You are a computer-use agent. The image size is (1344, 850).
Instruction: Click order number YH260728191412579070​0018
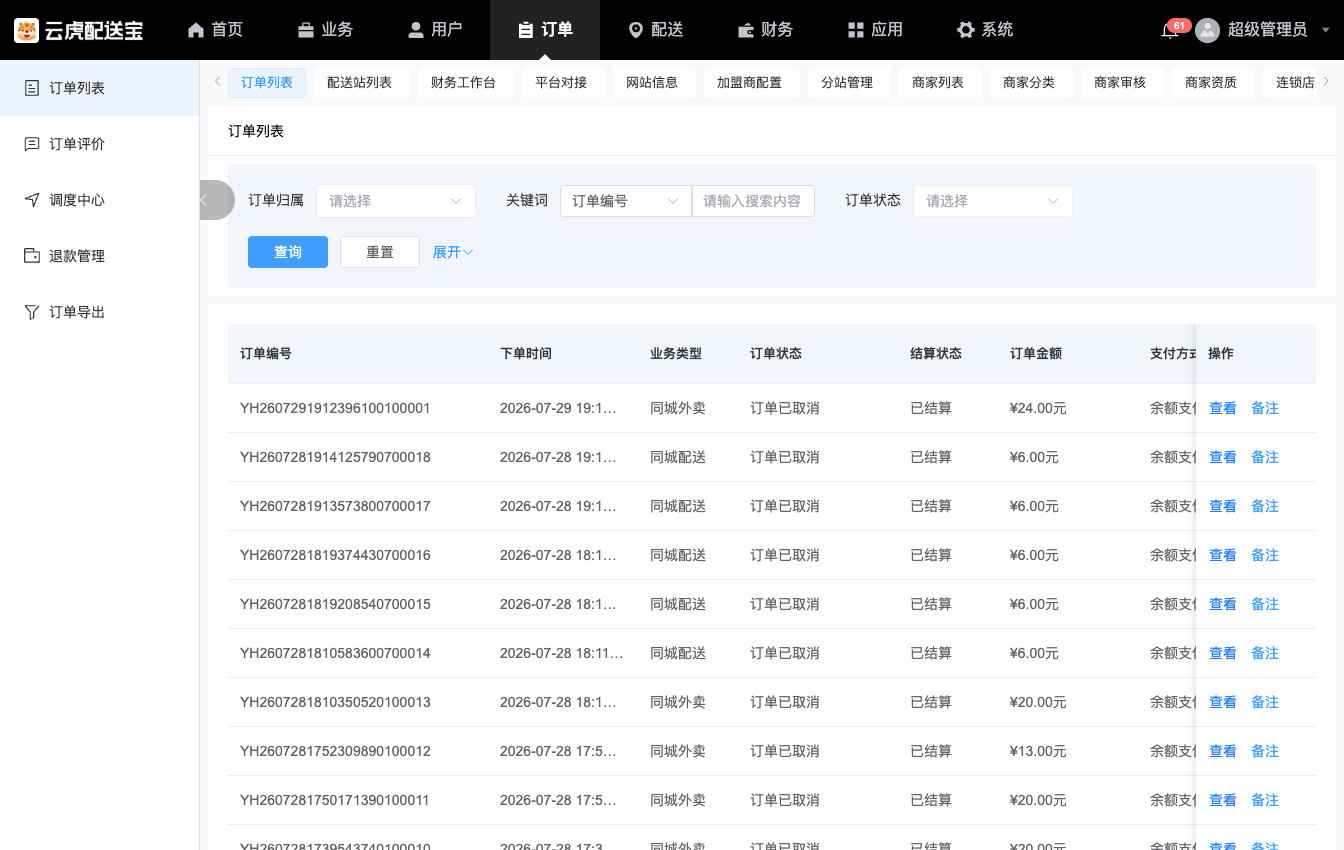[335, 457]
